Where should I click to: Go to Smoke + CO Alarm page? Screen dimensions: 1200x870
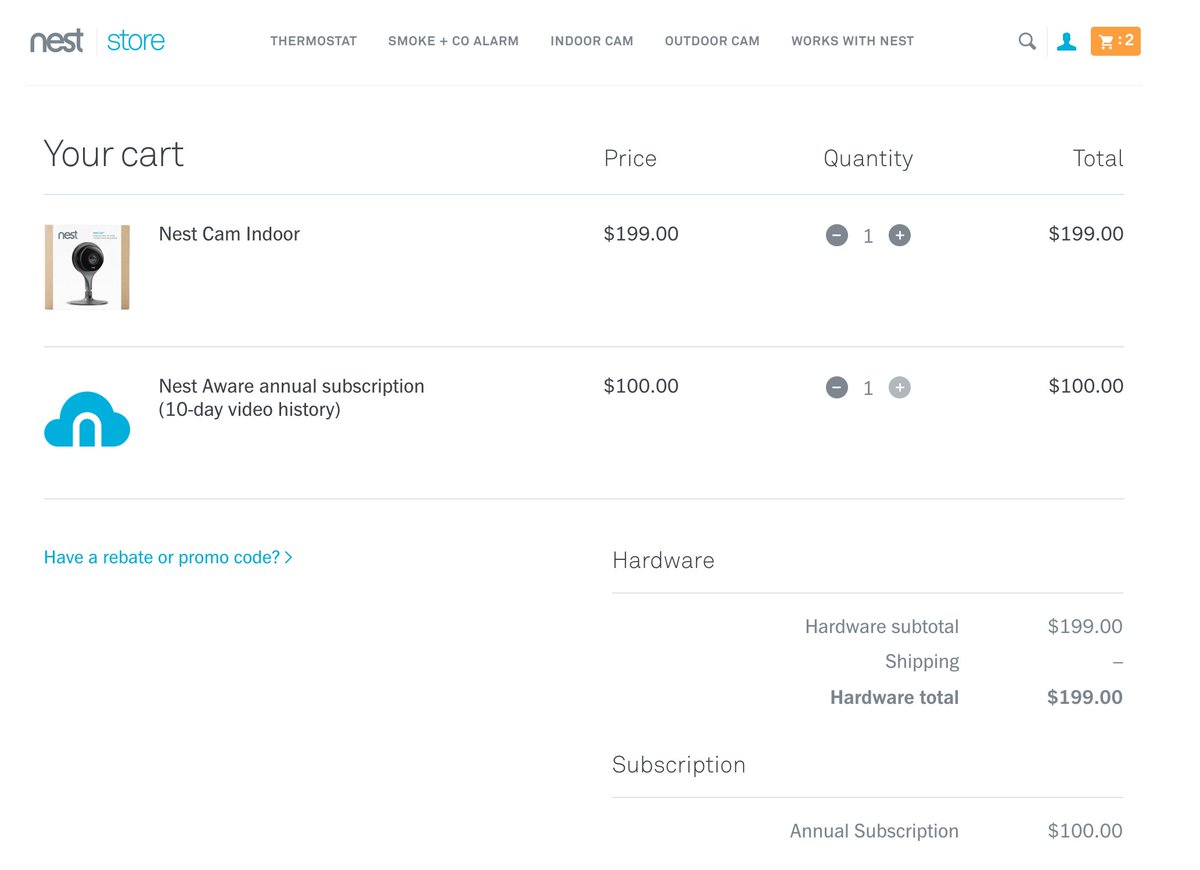(x=453, y=41)
